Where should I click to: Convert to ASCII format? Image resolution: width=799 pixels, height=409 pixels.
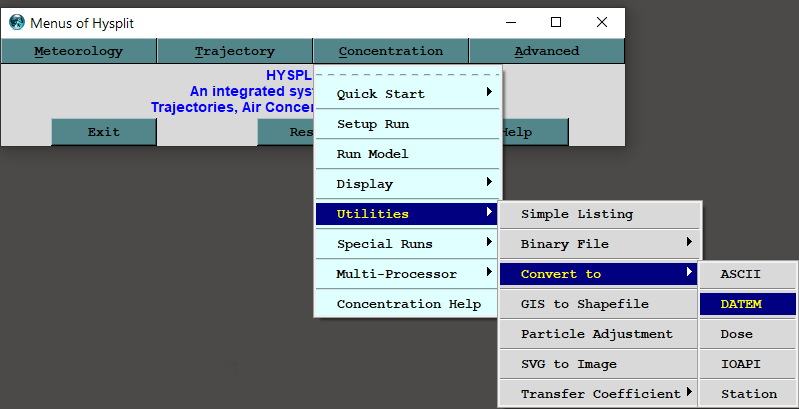(748, 274)
